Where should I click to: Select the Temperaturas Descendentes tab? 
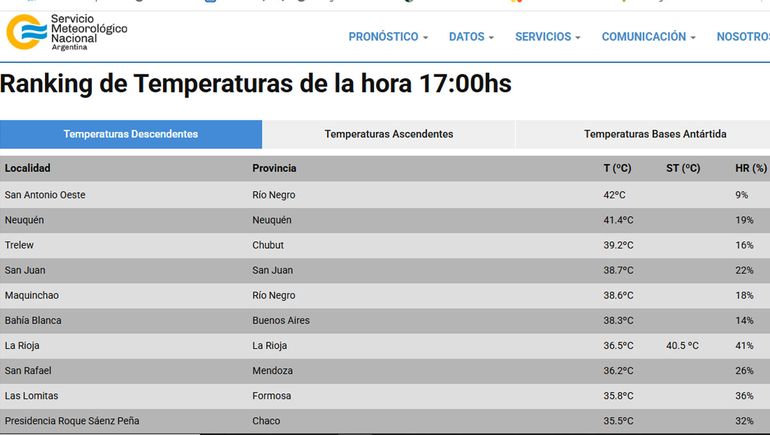[131, 134]
